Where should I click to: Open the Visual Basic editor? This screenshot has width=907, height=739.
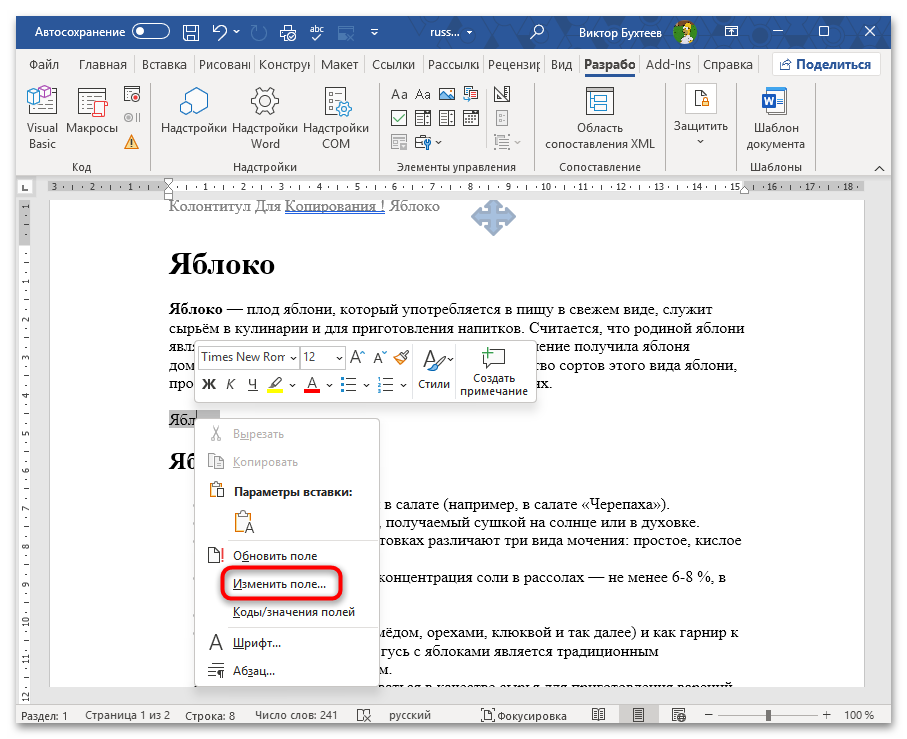click(42, 119)
